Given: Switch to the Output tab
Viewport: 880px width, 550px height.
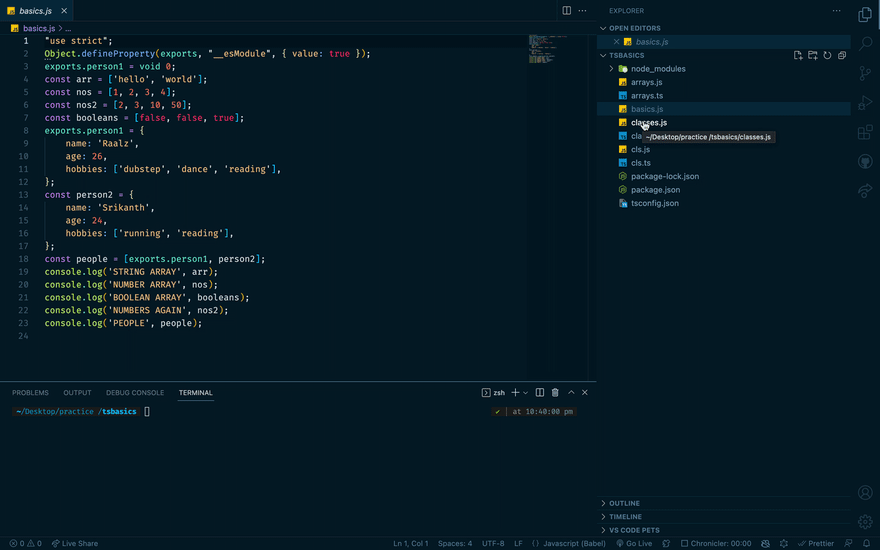Looking at the screenshot, I should (x=77, y=392).
